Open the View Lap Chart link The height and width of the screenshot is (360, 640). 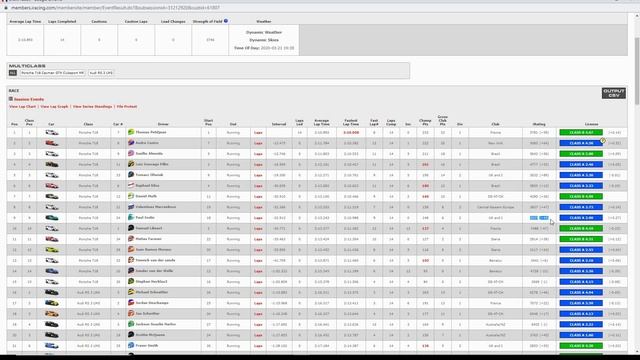(22, 107)
